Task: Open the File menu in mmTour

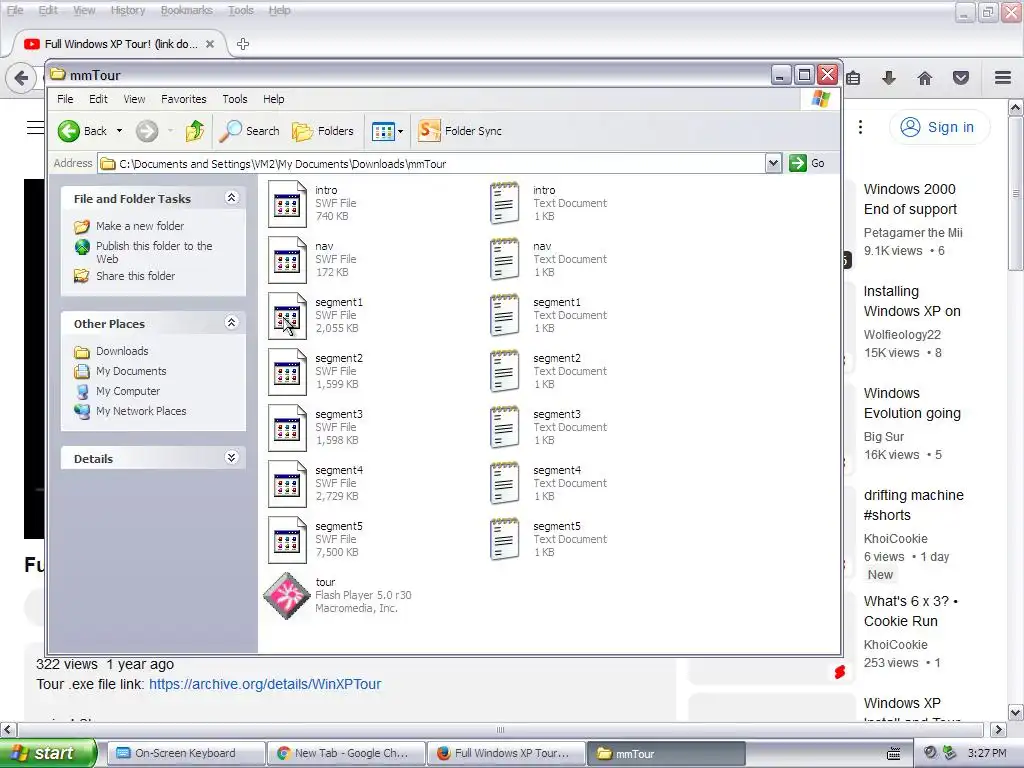Action: pyautogui.click(x=65, y=99)
